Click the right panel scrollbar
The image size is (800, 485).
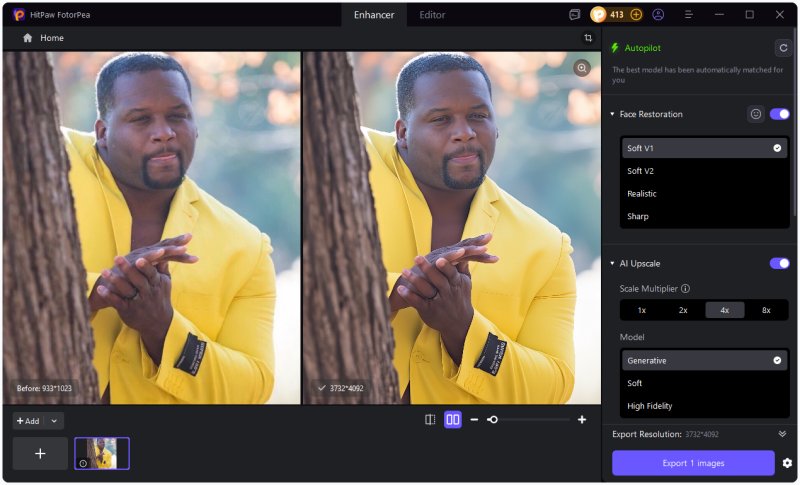(796, 122)
